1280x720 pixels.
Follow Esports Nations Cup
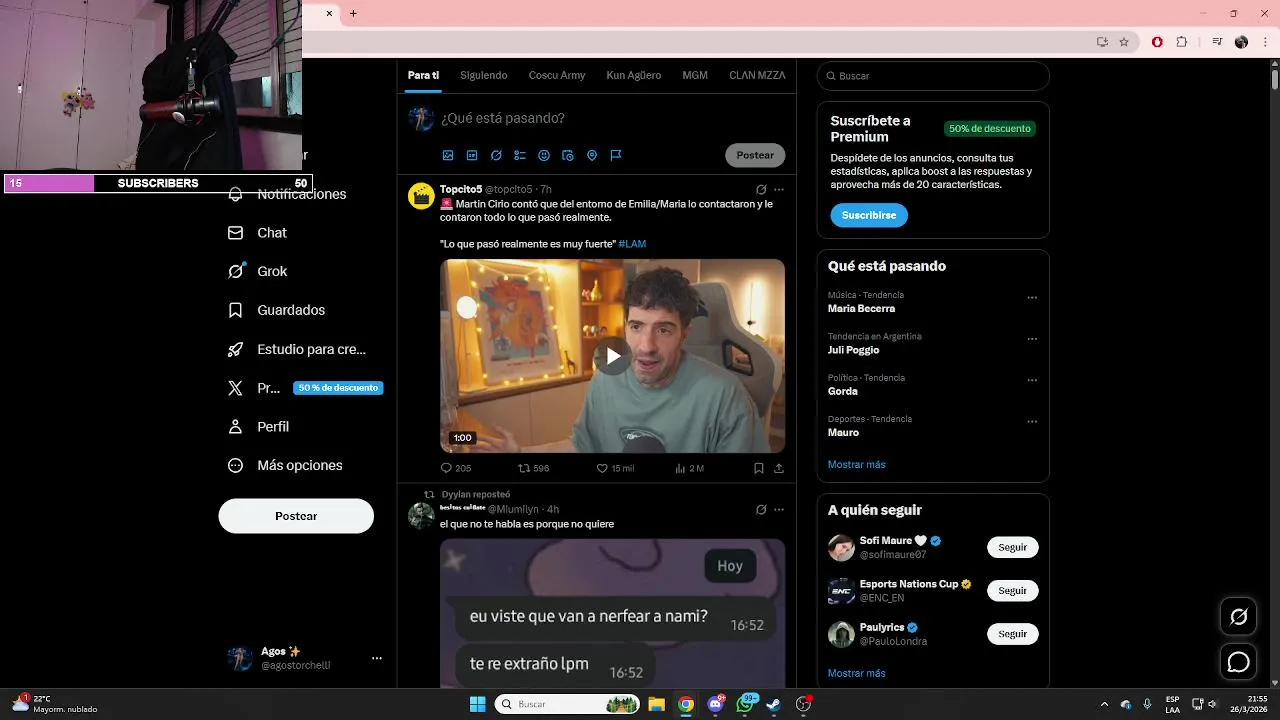tap(1013, 591)
